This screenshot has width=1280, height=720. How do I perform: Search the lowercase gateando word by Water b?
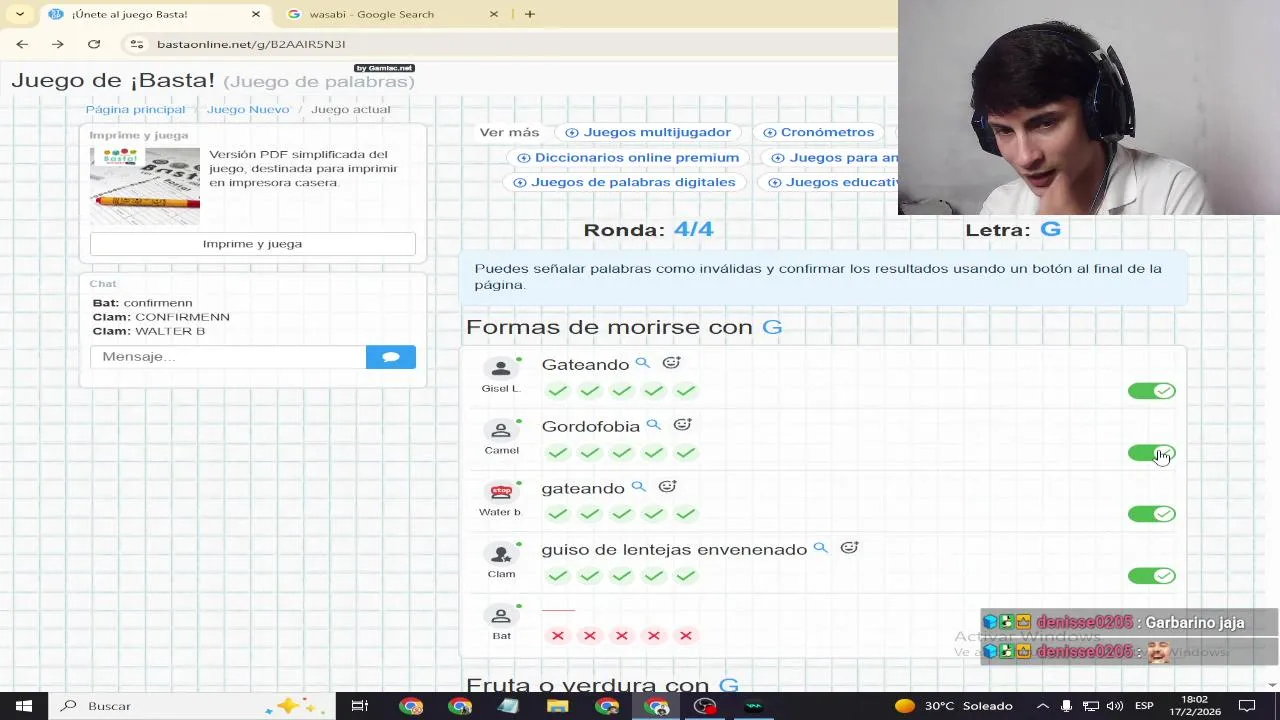[x=639, y=487]
